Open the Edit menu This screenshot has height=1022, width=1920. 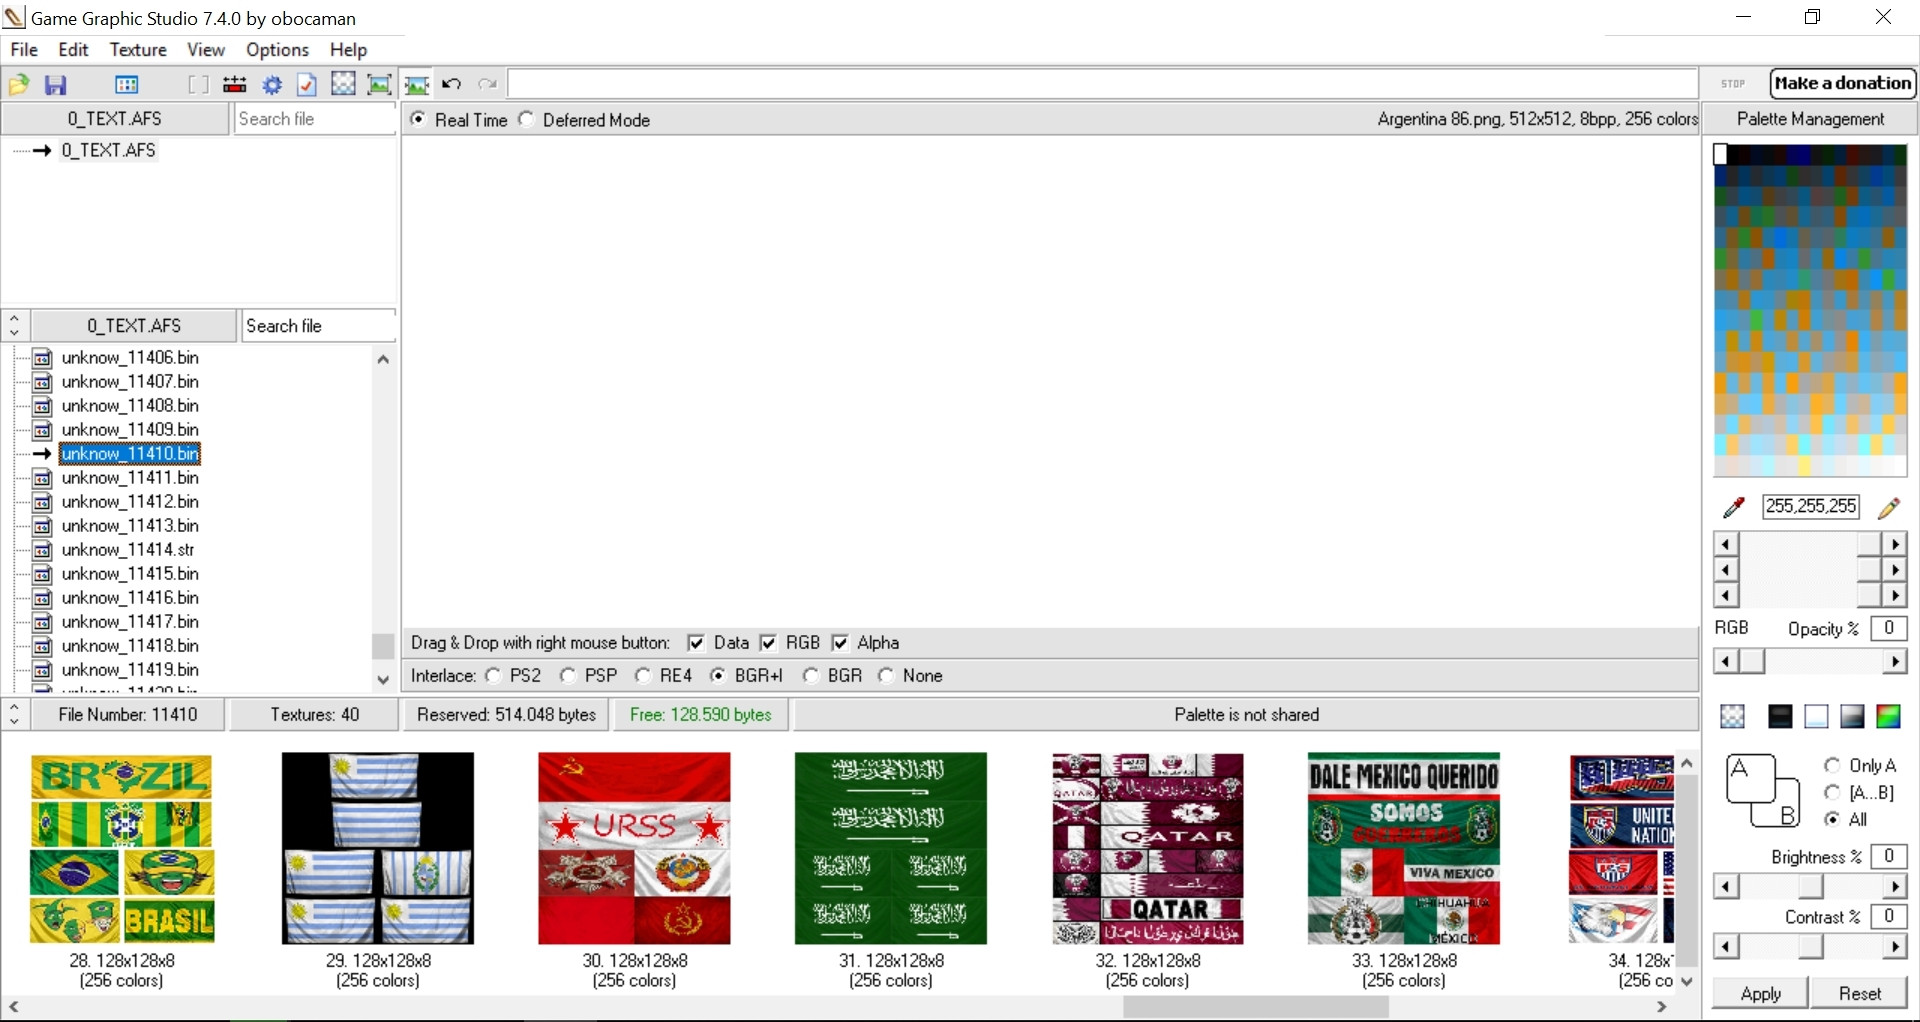pyautogui.click(x=73, y=50)
